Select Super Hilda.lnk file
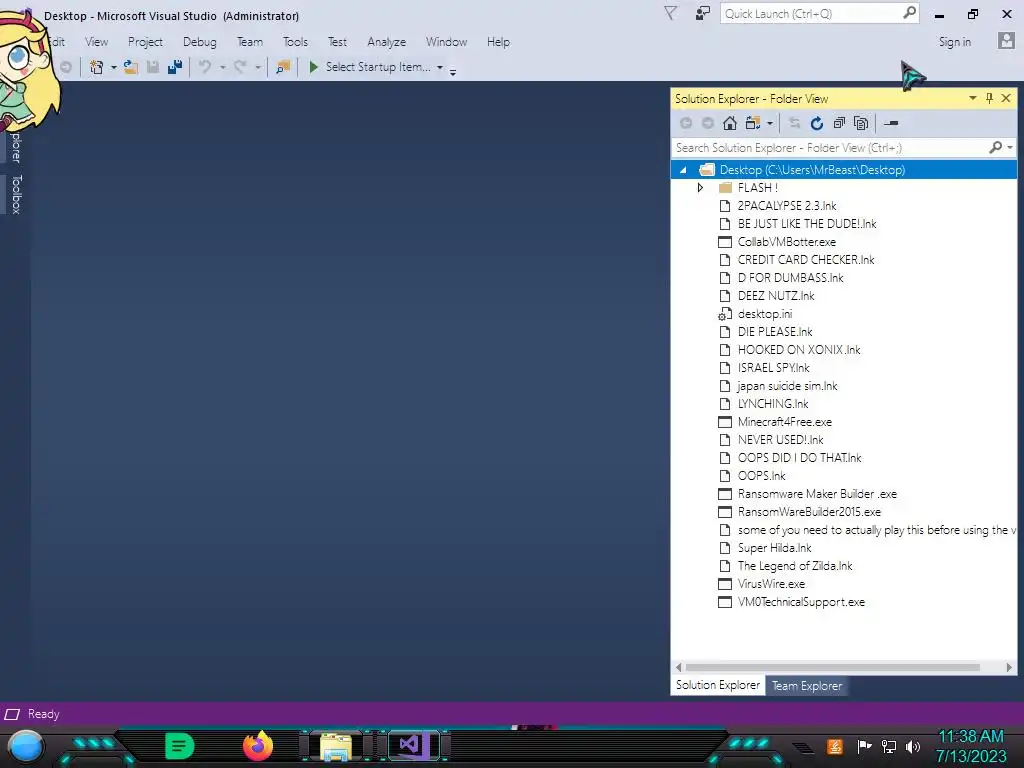The width and height of the screenshot is (1024, 768). tap(775, 548)
